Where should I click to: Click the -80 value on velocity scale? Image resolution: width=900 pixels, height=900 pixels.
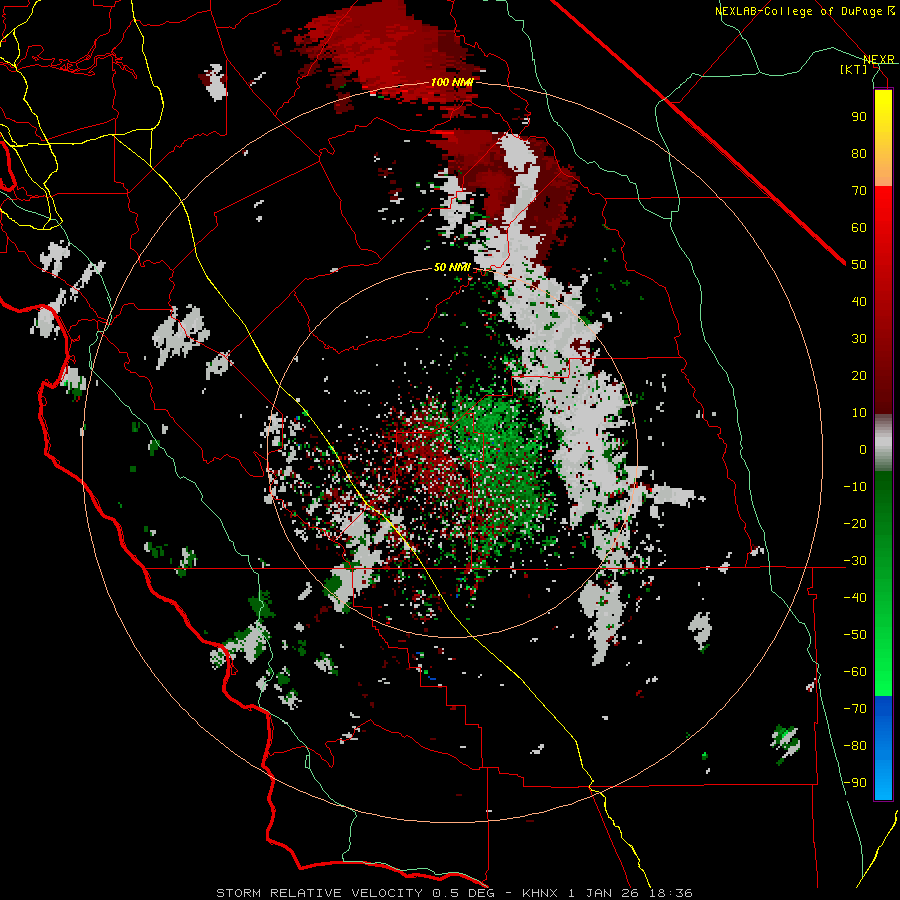855,746
